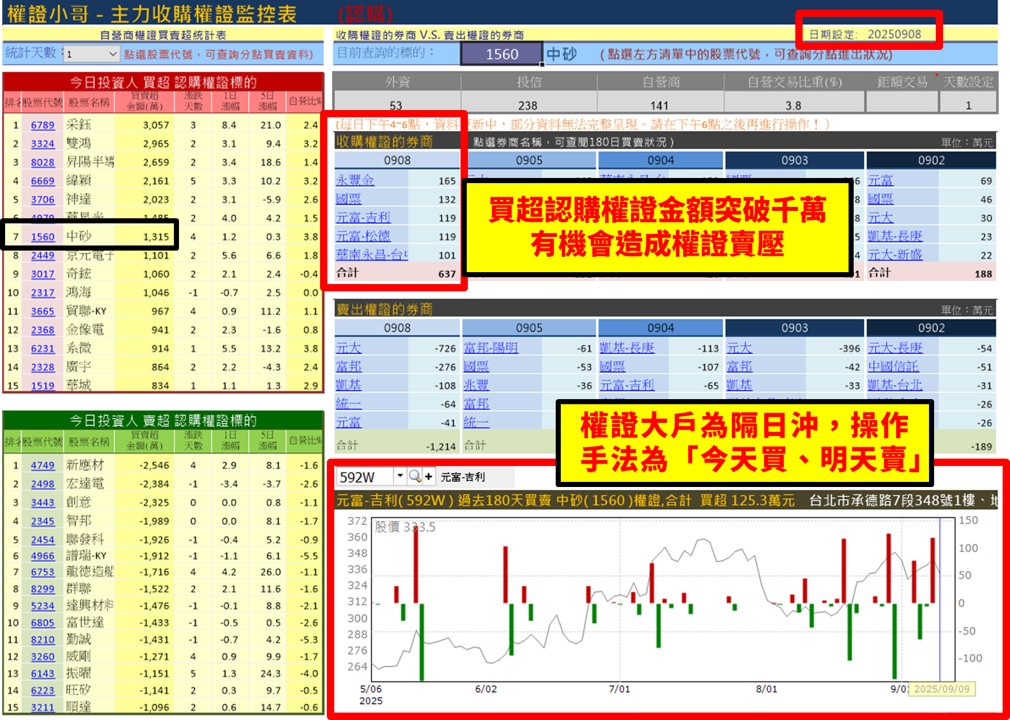Open stock code 6789 采鈺 link

click(43, 125)
